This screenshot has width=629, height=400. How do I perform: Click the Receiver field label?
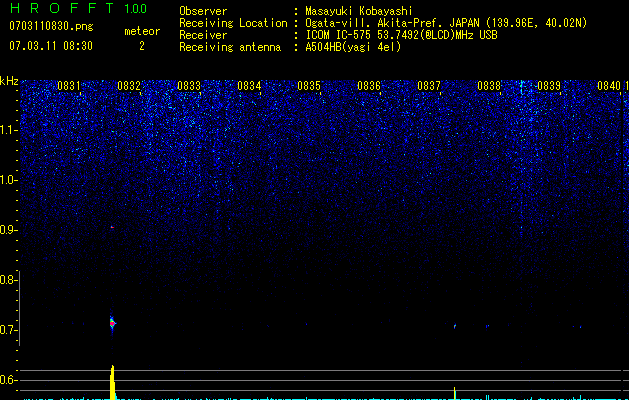203,35
